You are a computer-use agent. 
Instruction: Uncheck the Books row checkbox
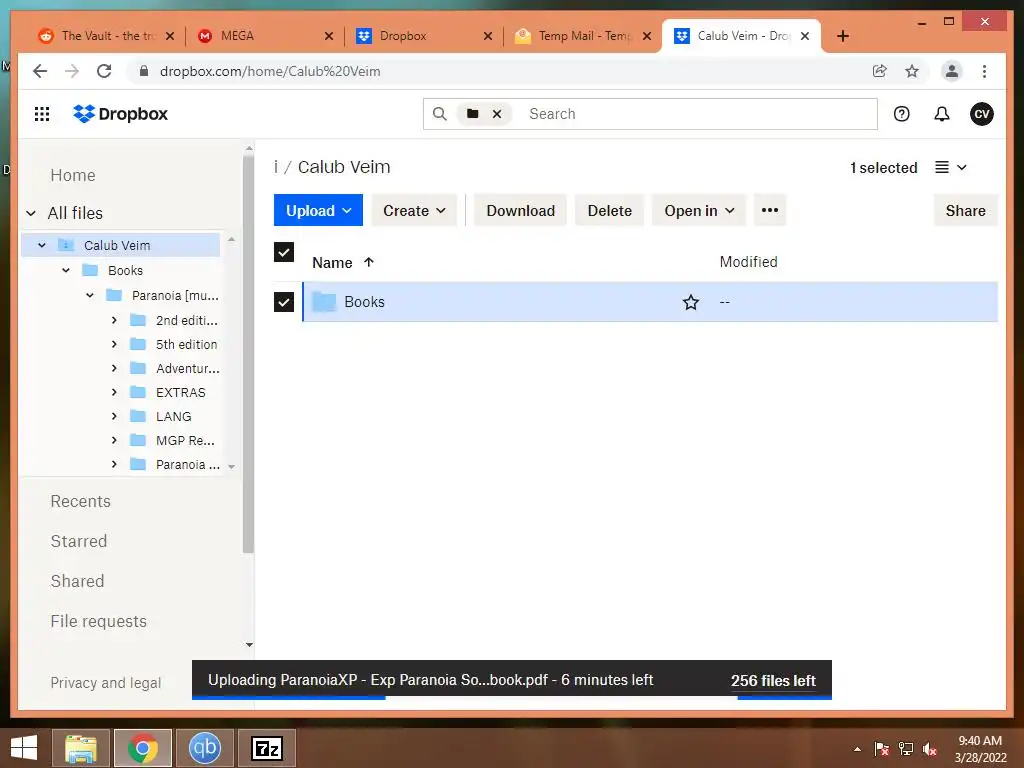[x=283, y=302]
